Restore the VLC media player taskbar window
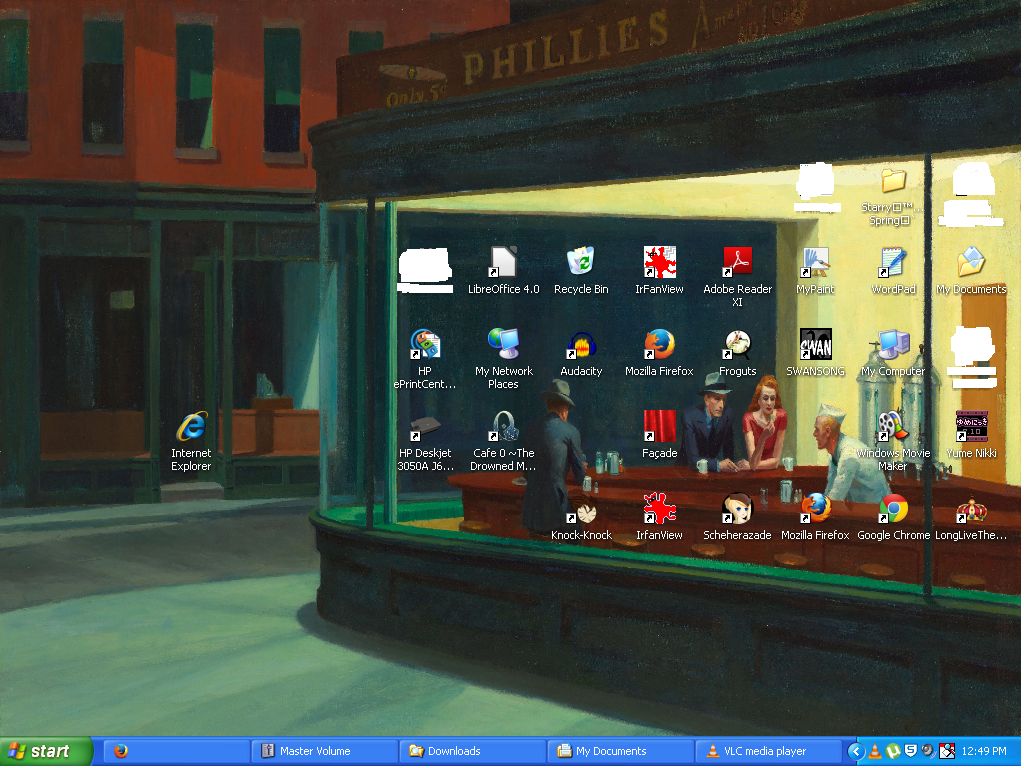Screen dimensions: 1024x768 (x=768, y=752)
